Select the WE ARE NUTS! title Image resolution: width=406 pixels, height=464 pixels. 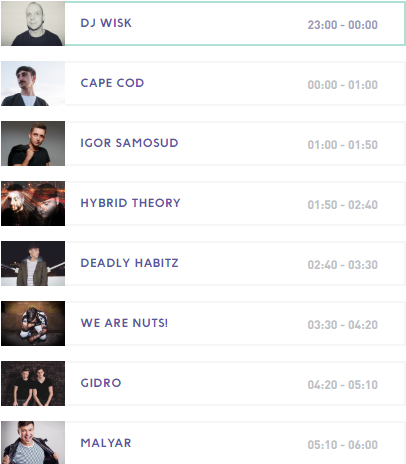point(124,323)
